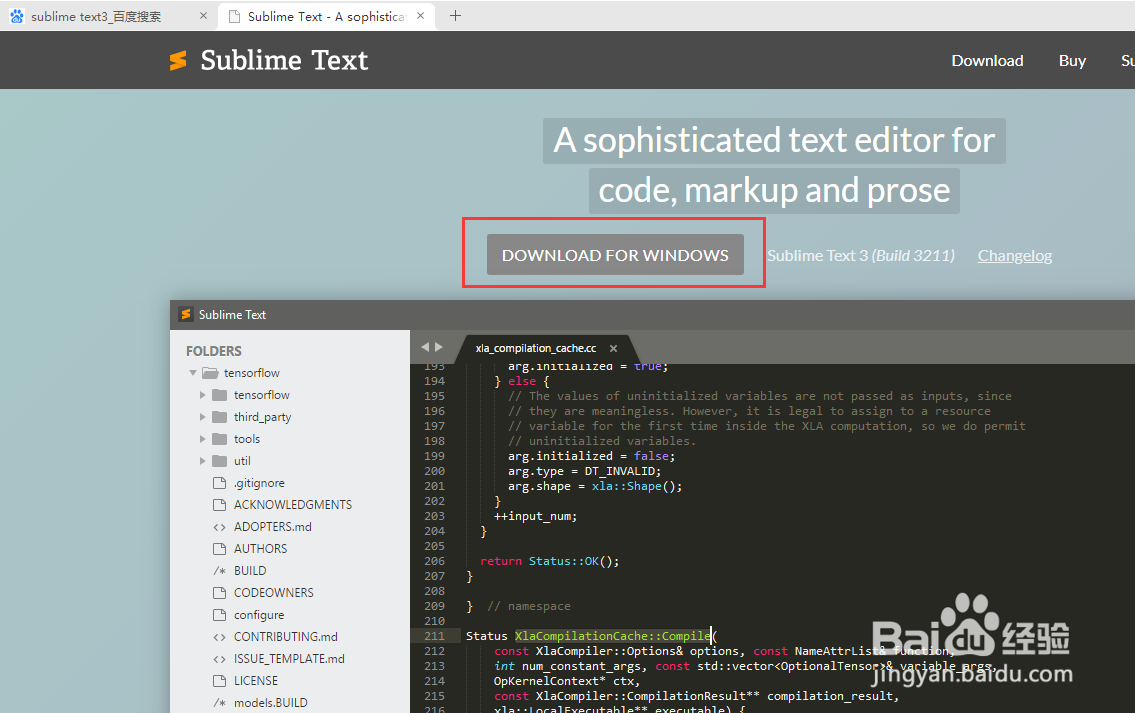1135x713 pixels.
Task: Go to previous tab with left arrow
Action: 426,347
